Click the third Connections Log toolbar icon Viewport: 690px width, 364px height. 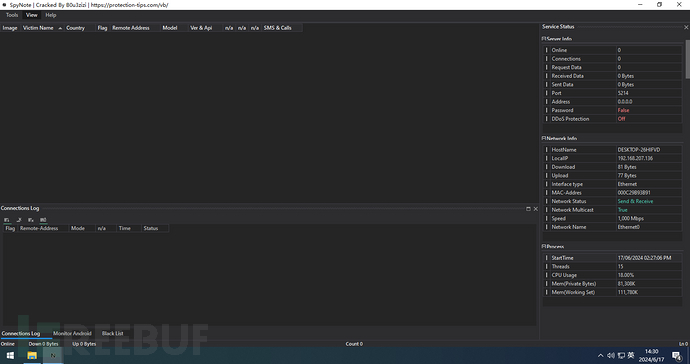point(31,220)
